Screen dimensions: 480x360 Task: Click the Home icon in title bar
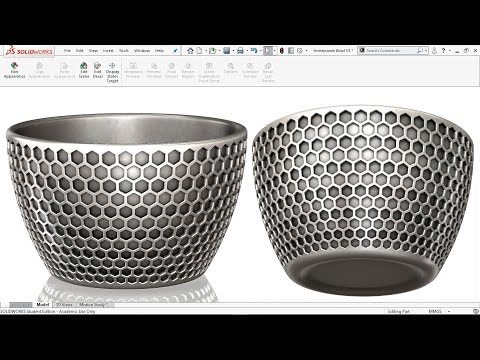(190, 51)
